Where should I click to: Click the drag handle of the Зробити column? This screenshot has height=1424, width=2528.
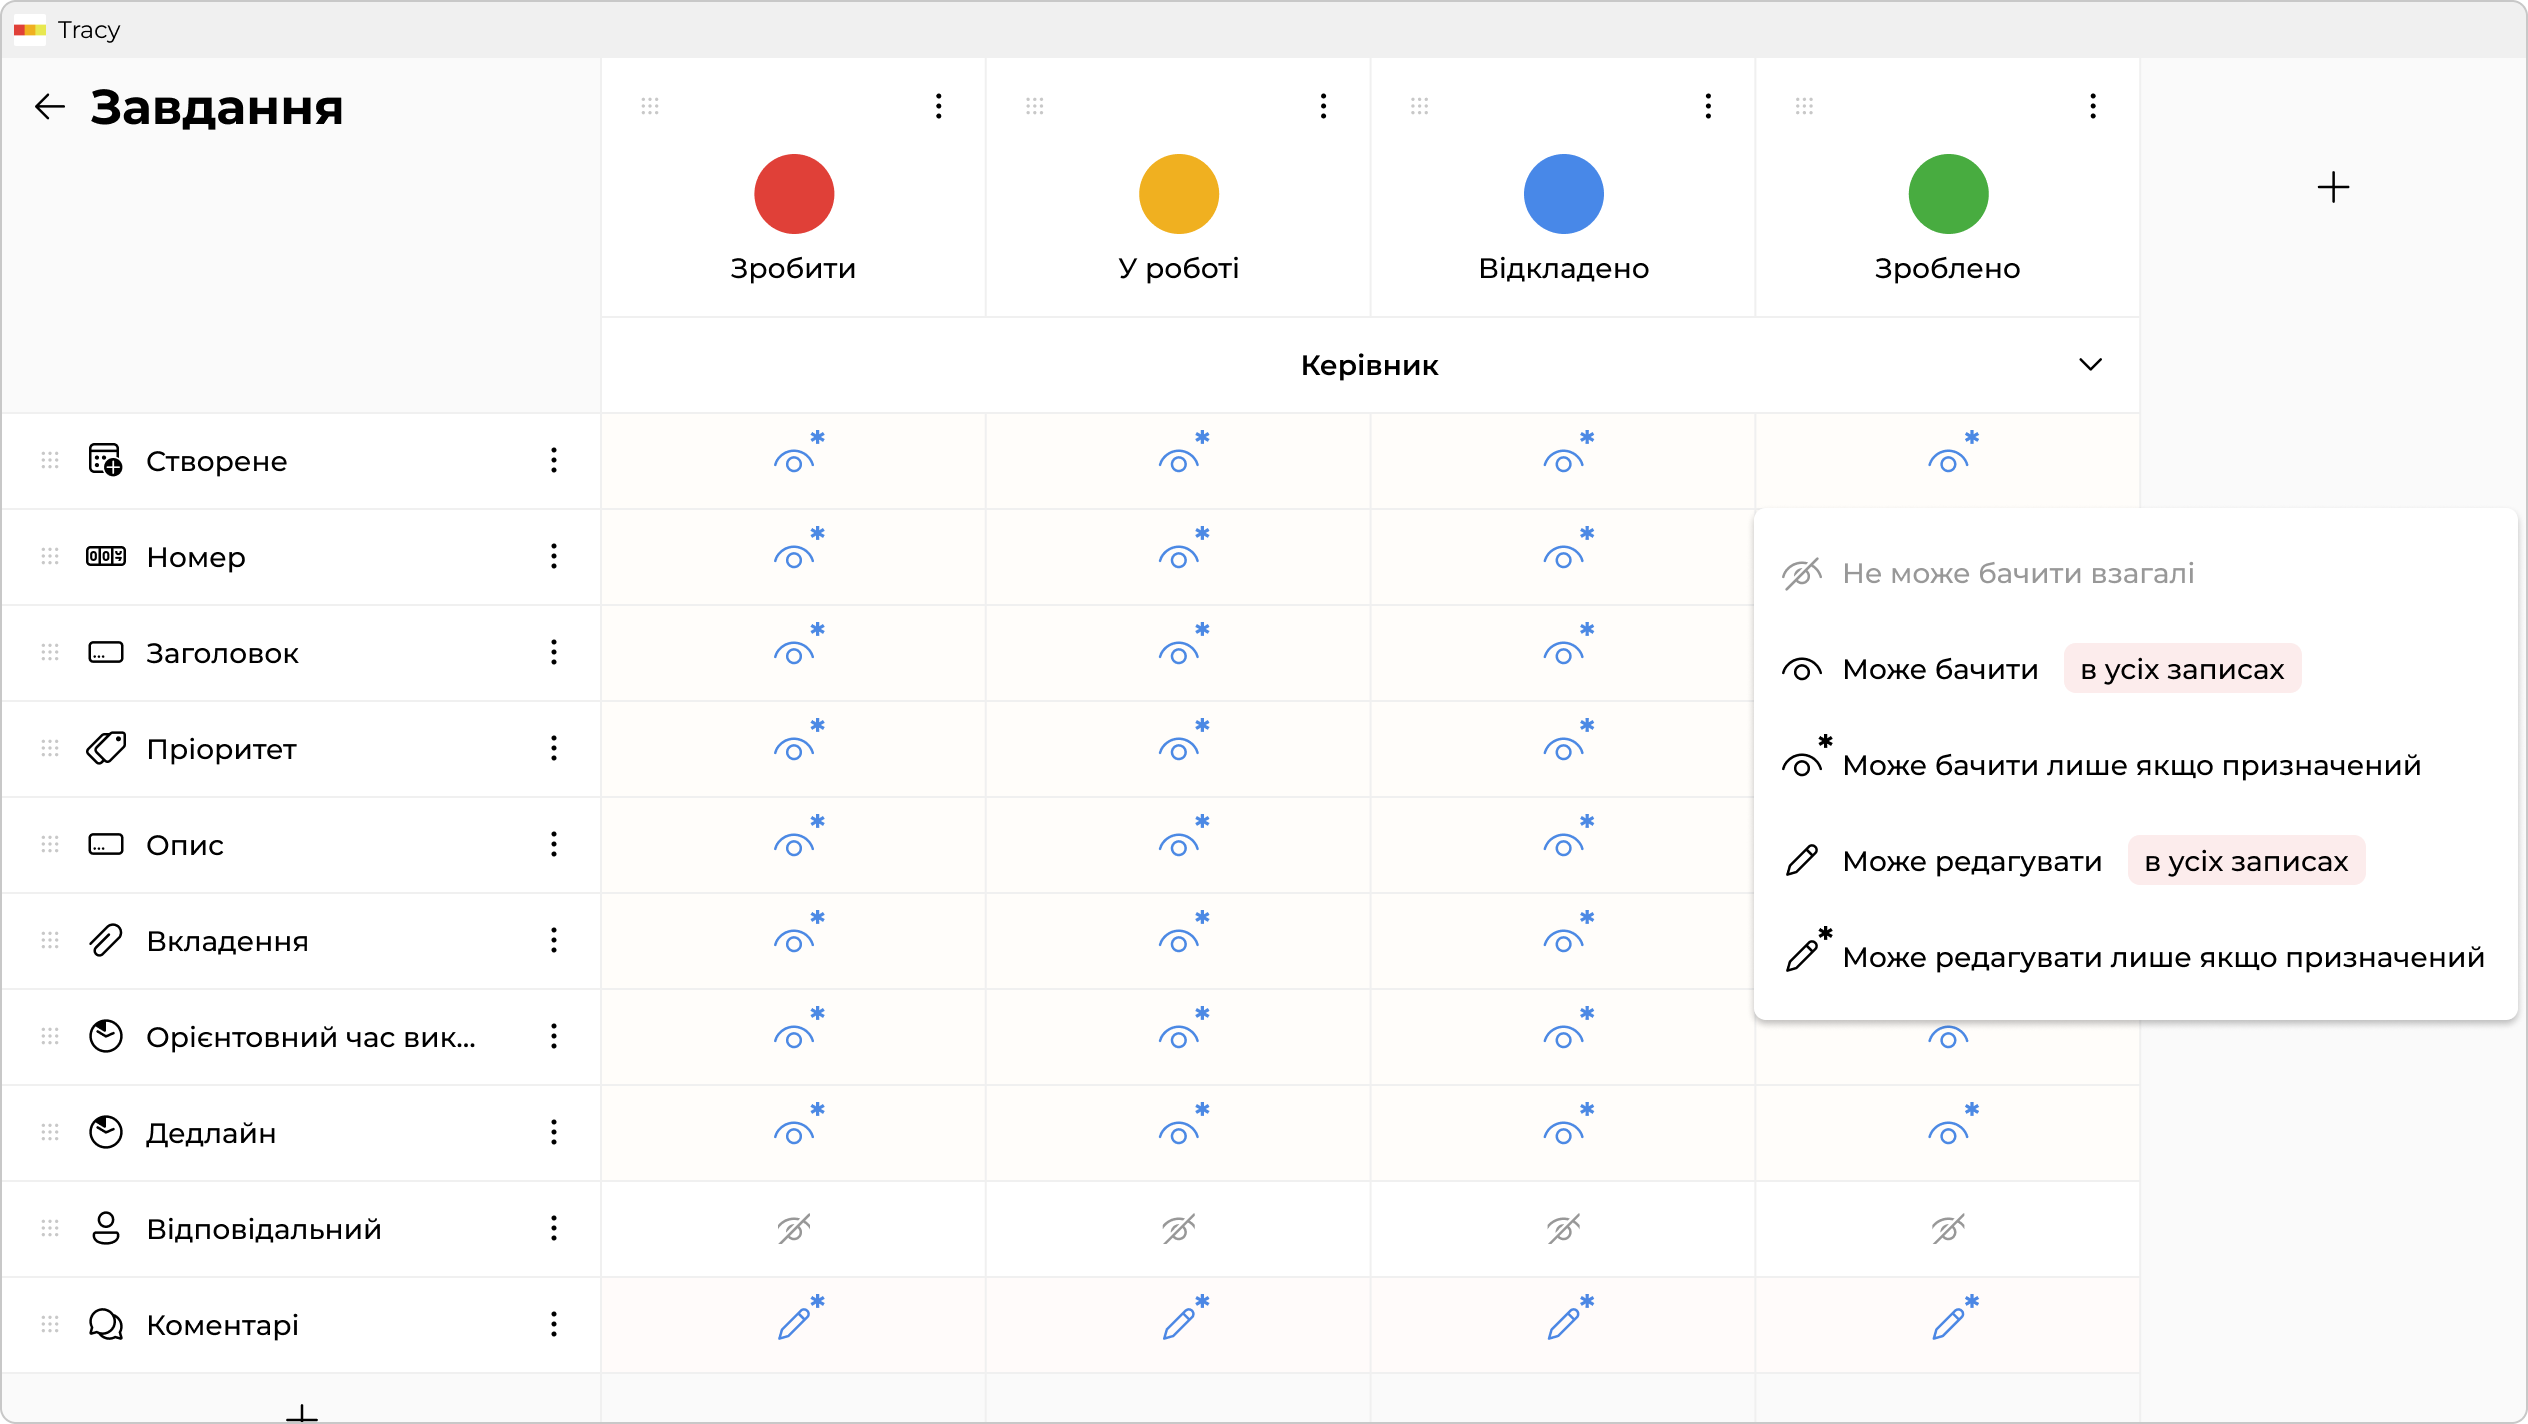[650, 106]
